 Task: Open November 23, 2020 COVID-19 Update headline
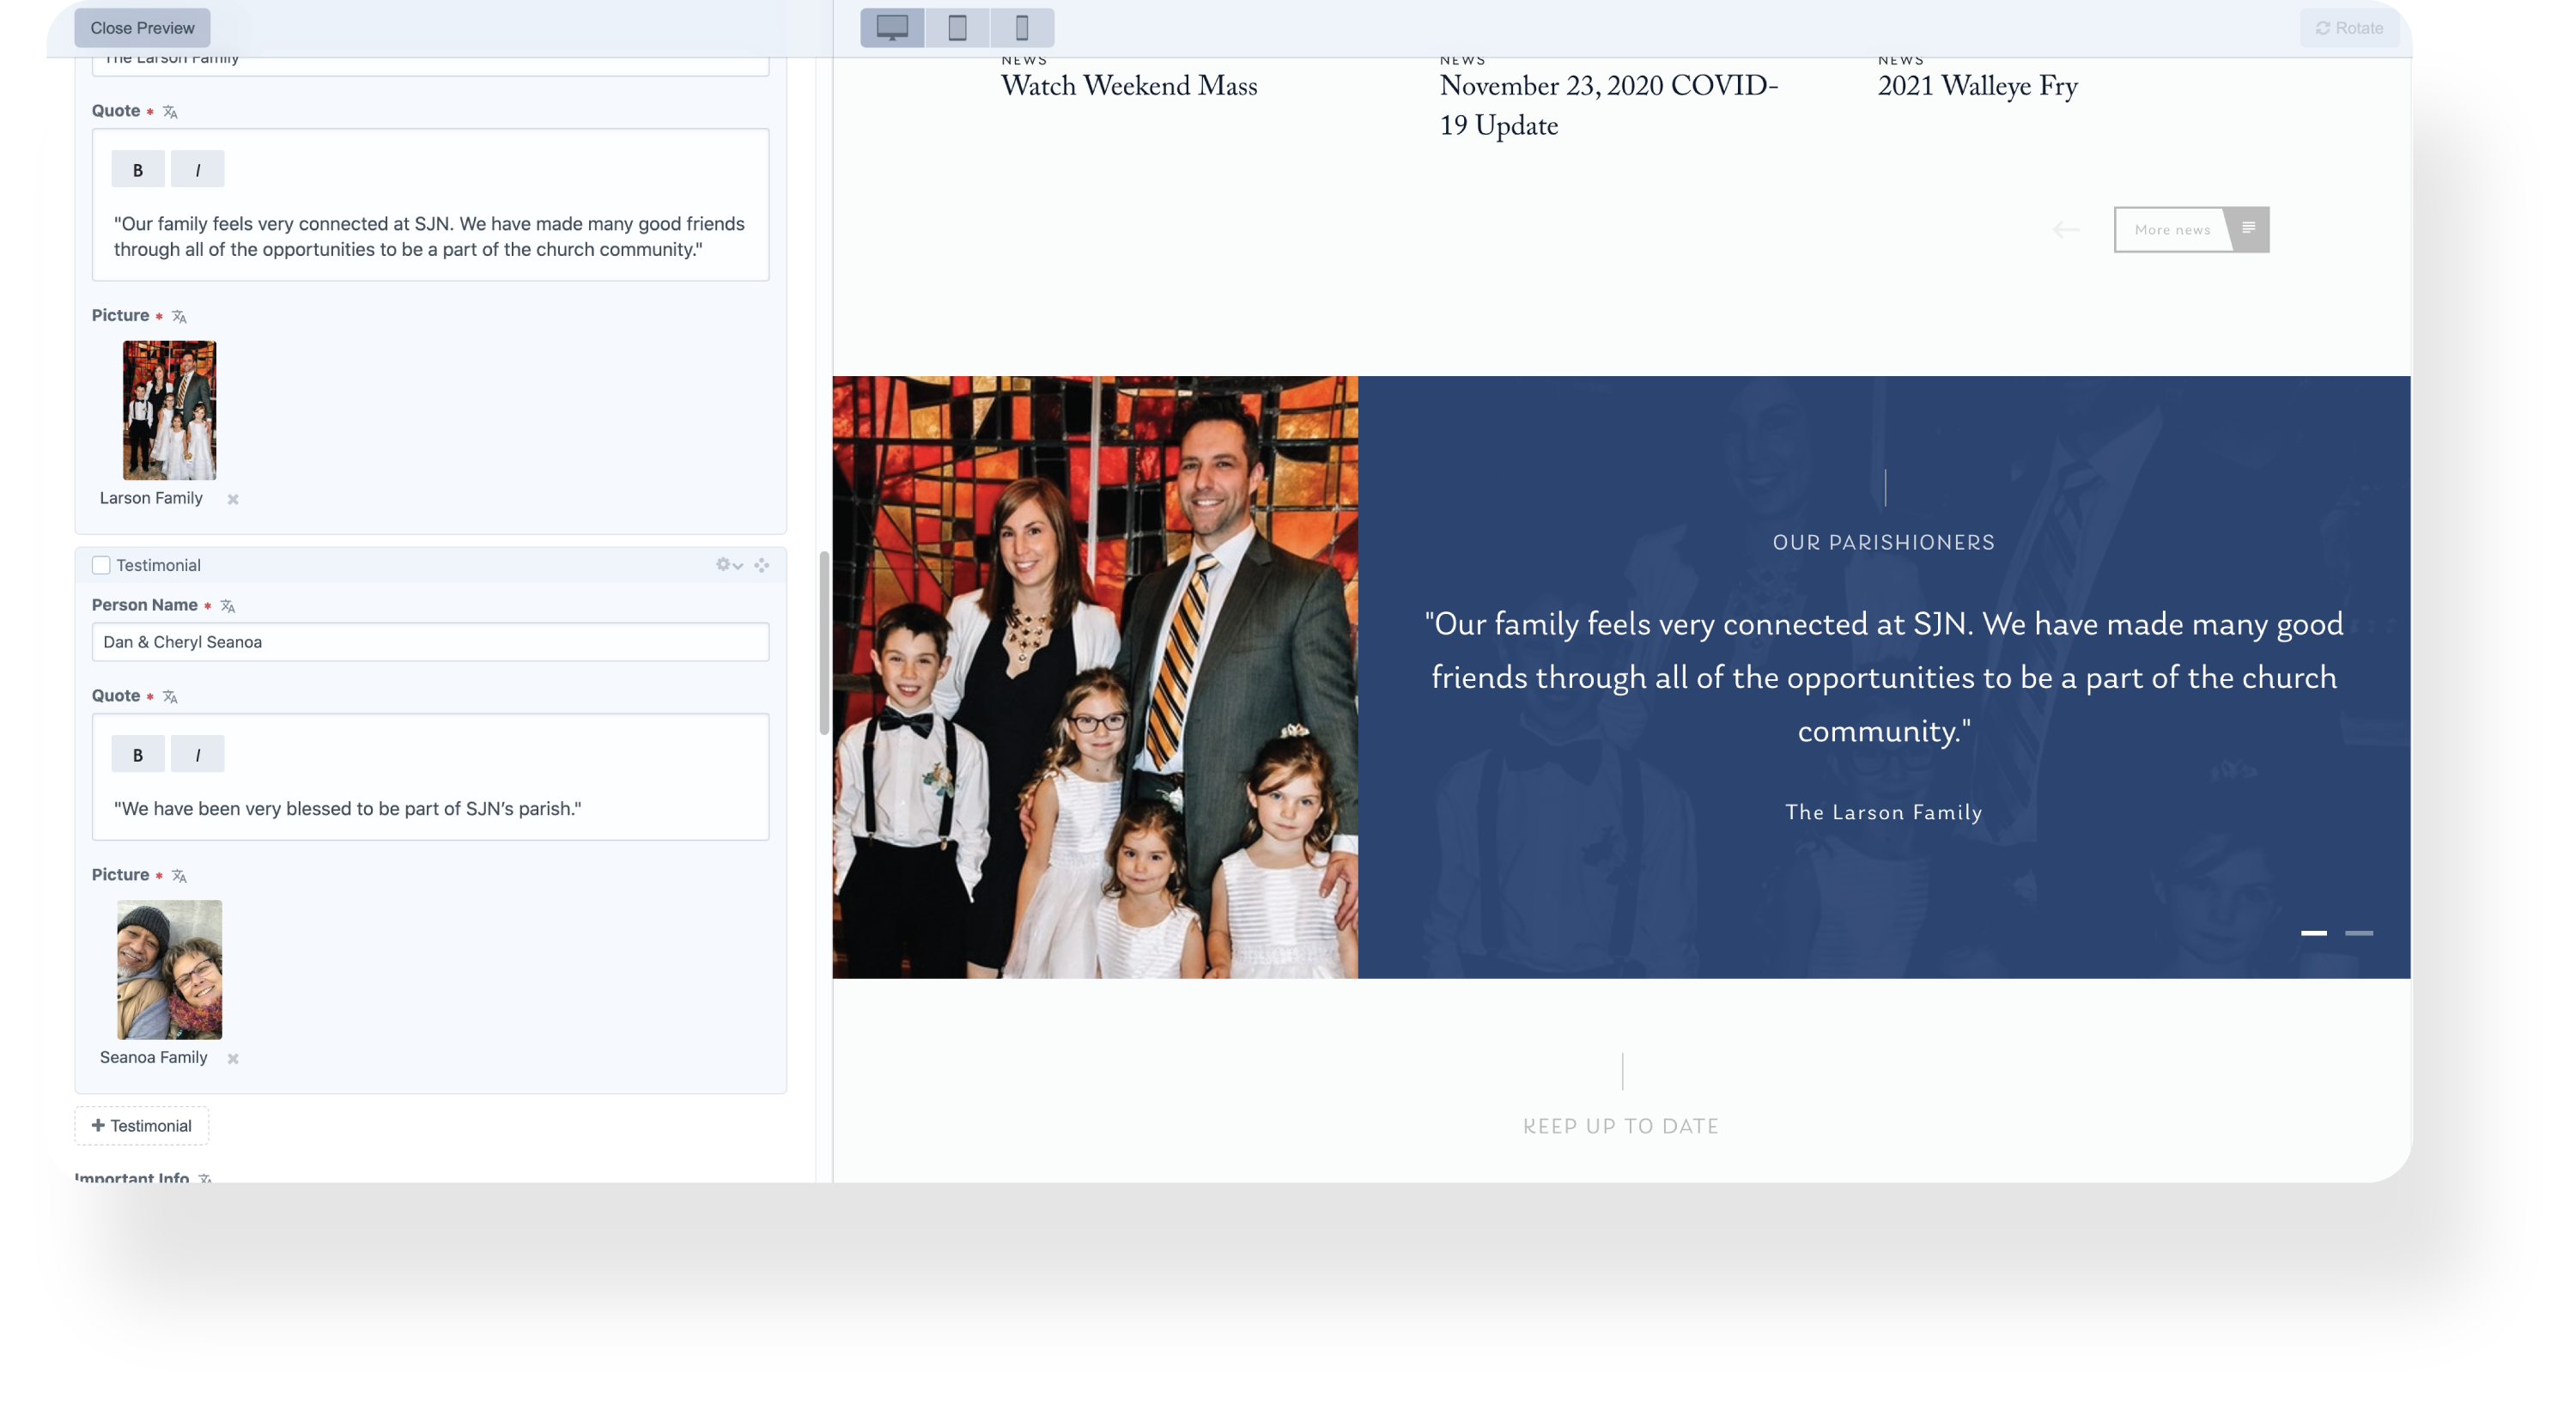tap(1608, 106)
